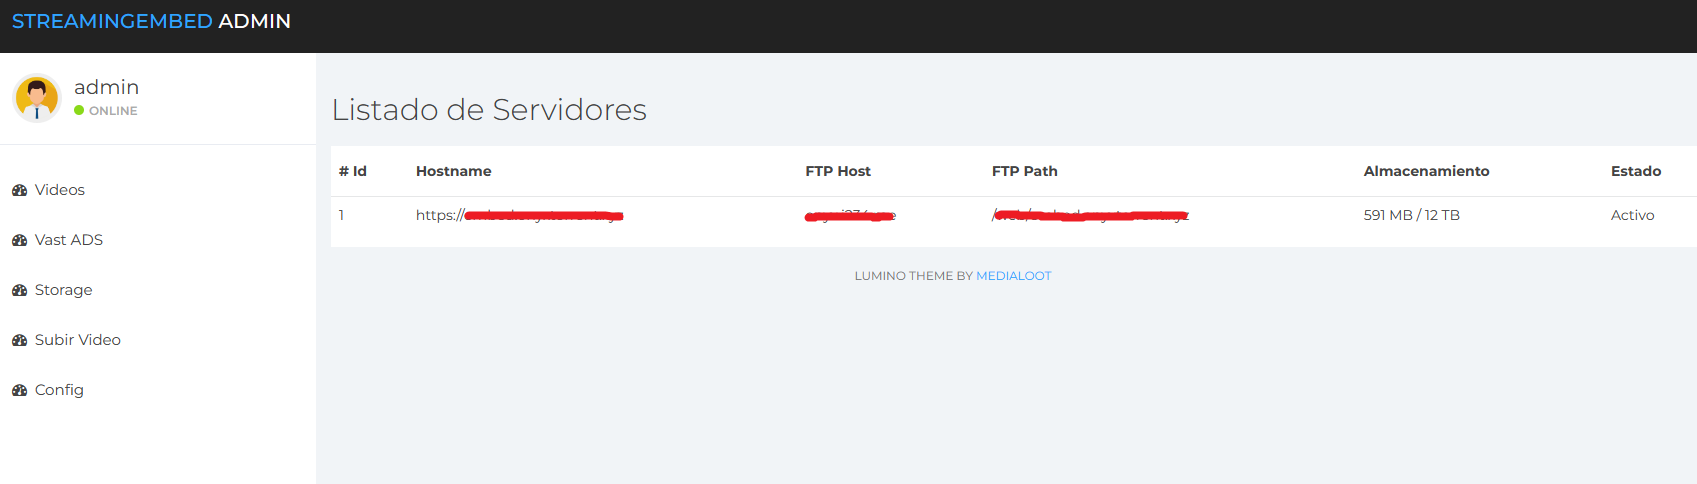
Task: Click the dashboard icon beside Subir Video
Action: (x=19, y=340)
